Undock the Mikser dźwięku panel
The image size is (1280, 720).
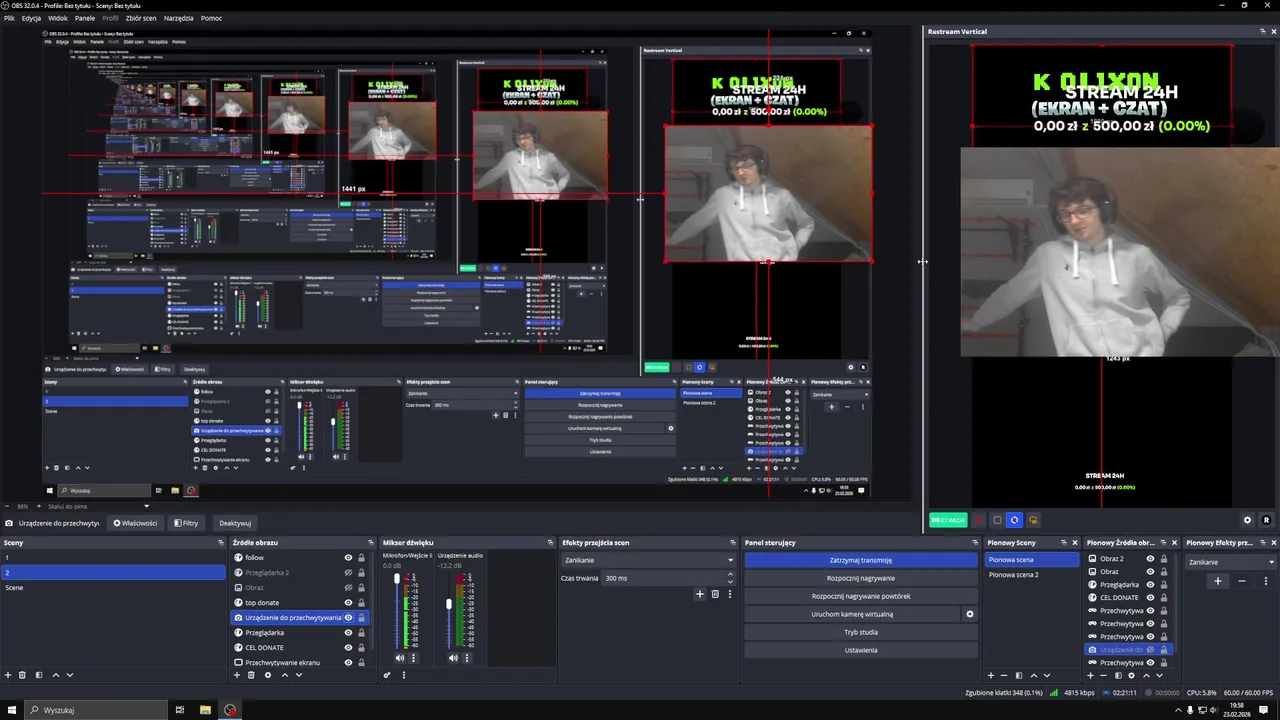click(x=550, y=543)
